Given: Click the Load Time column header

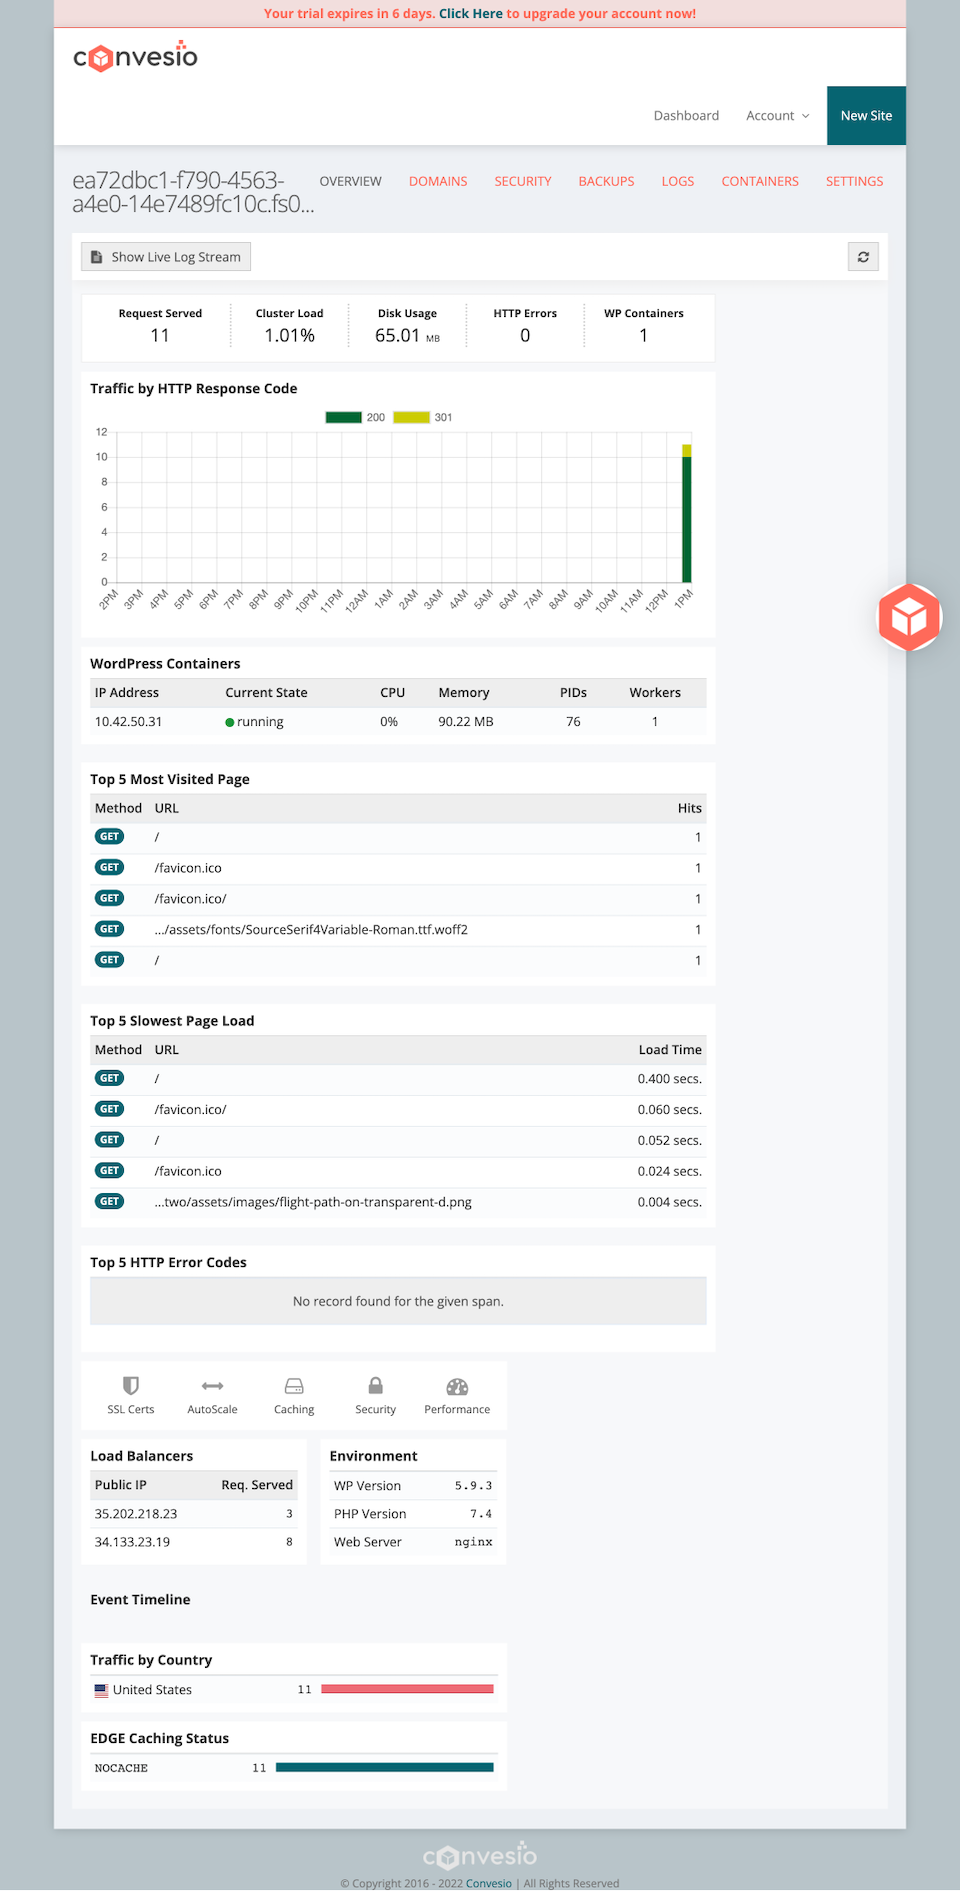Looking at the screenshot, I should tap(670, 1050).
